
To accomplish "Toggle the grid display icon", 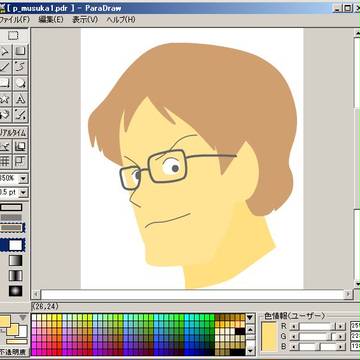I will tap(5, 161).
